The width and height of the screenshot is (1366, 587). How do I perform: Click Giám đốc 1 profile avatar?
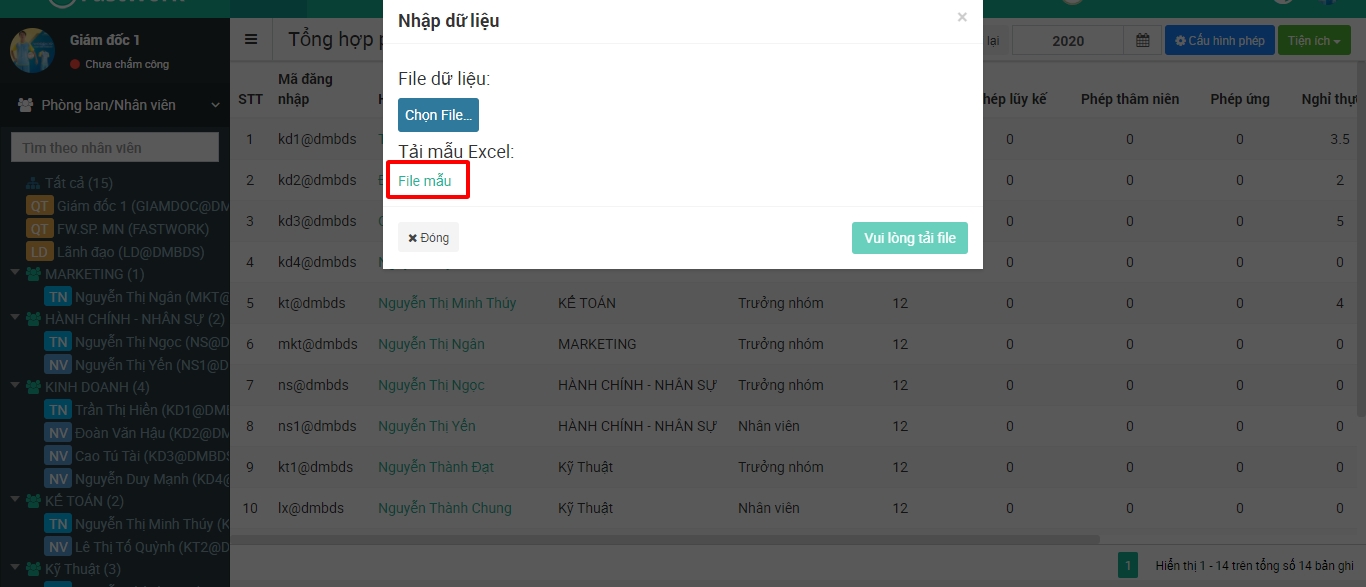32,51
